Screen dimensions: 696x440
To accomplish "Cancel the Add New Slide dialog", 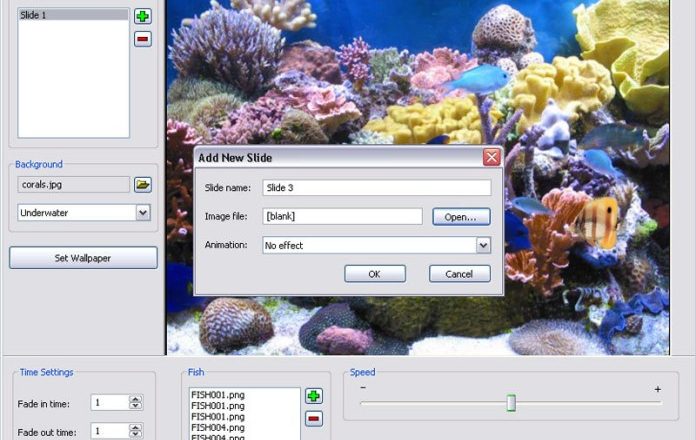I will pyautogui.click(x=460, y=274).
